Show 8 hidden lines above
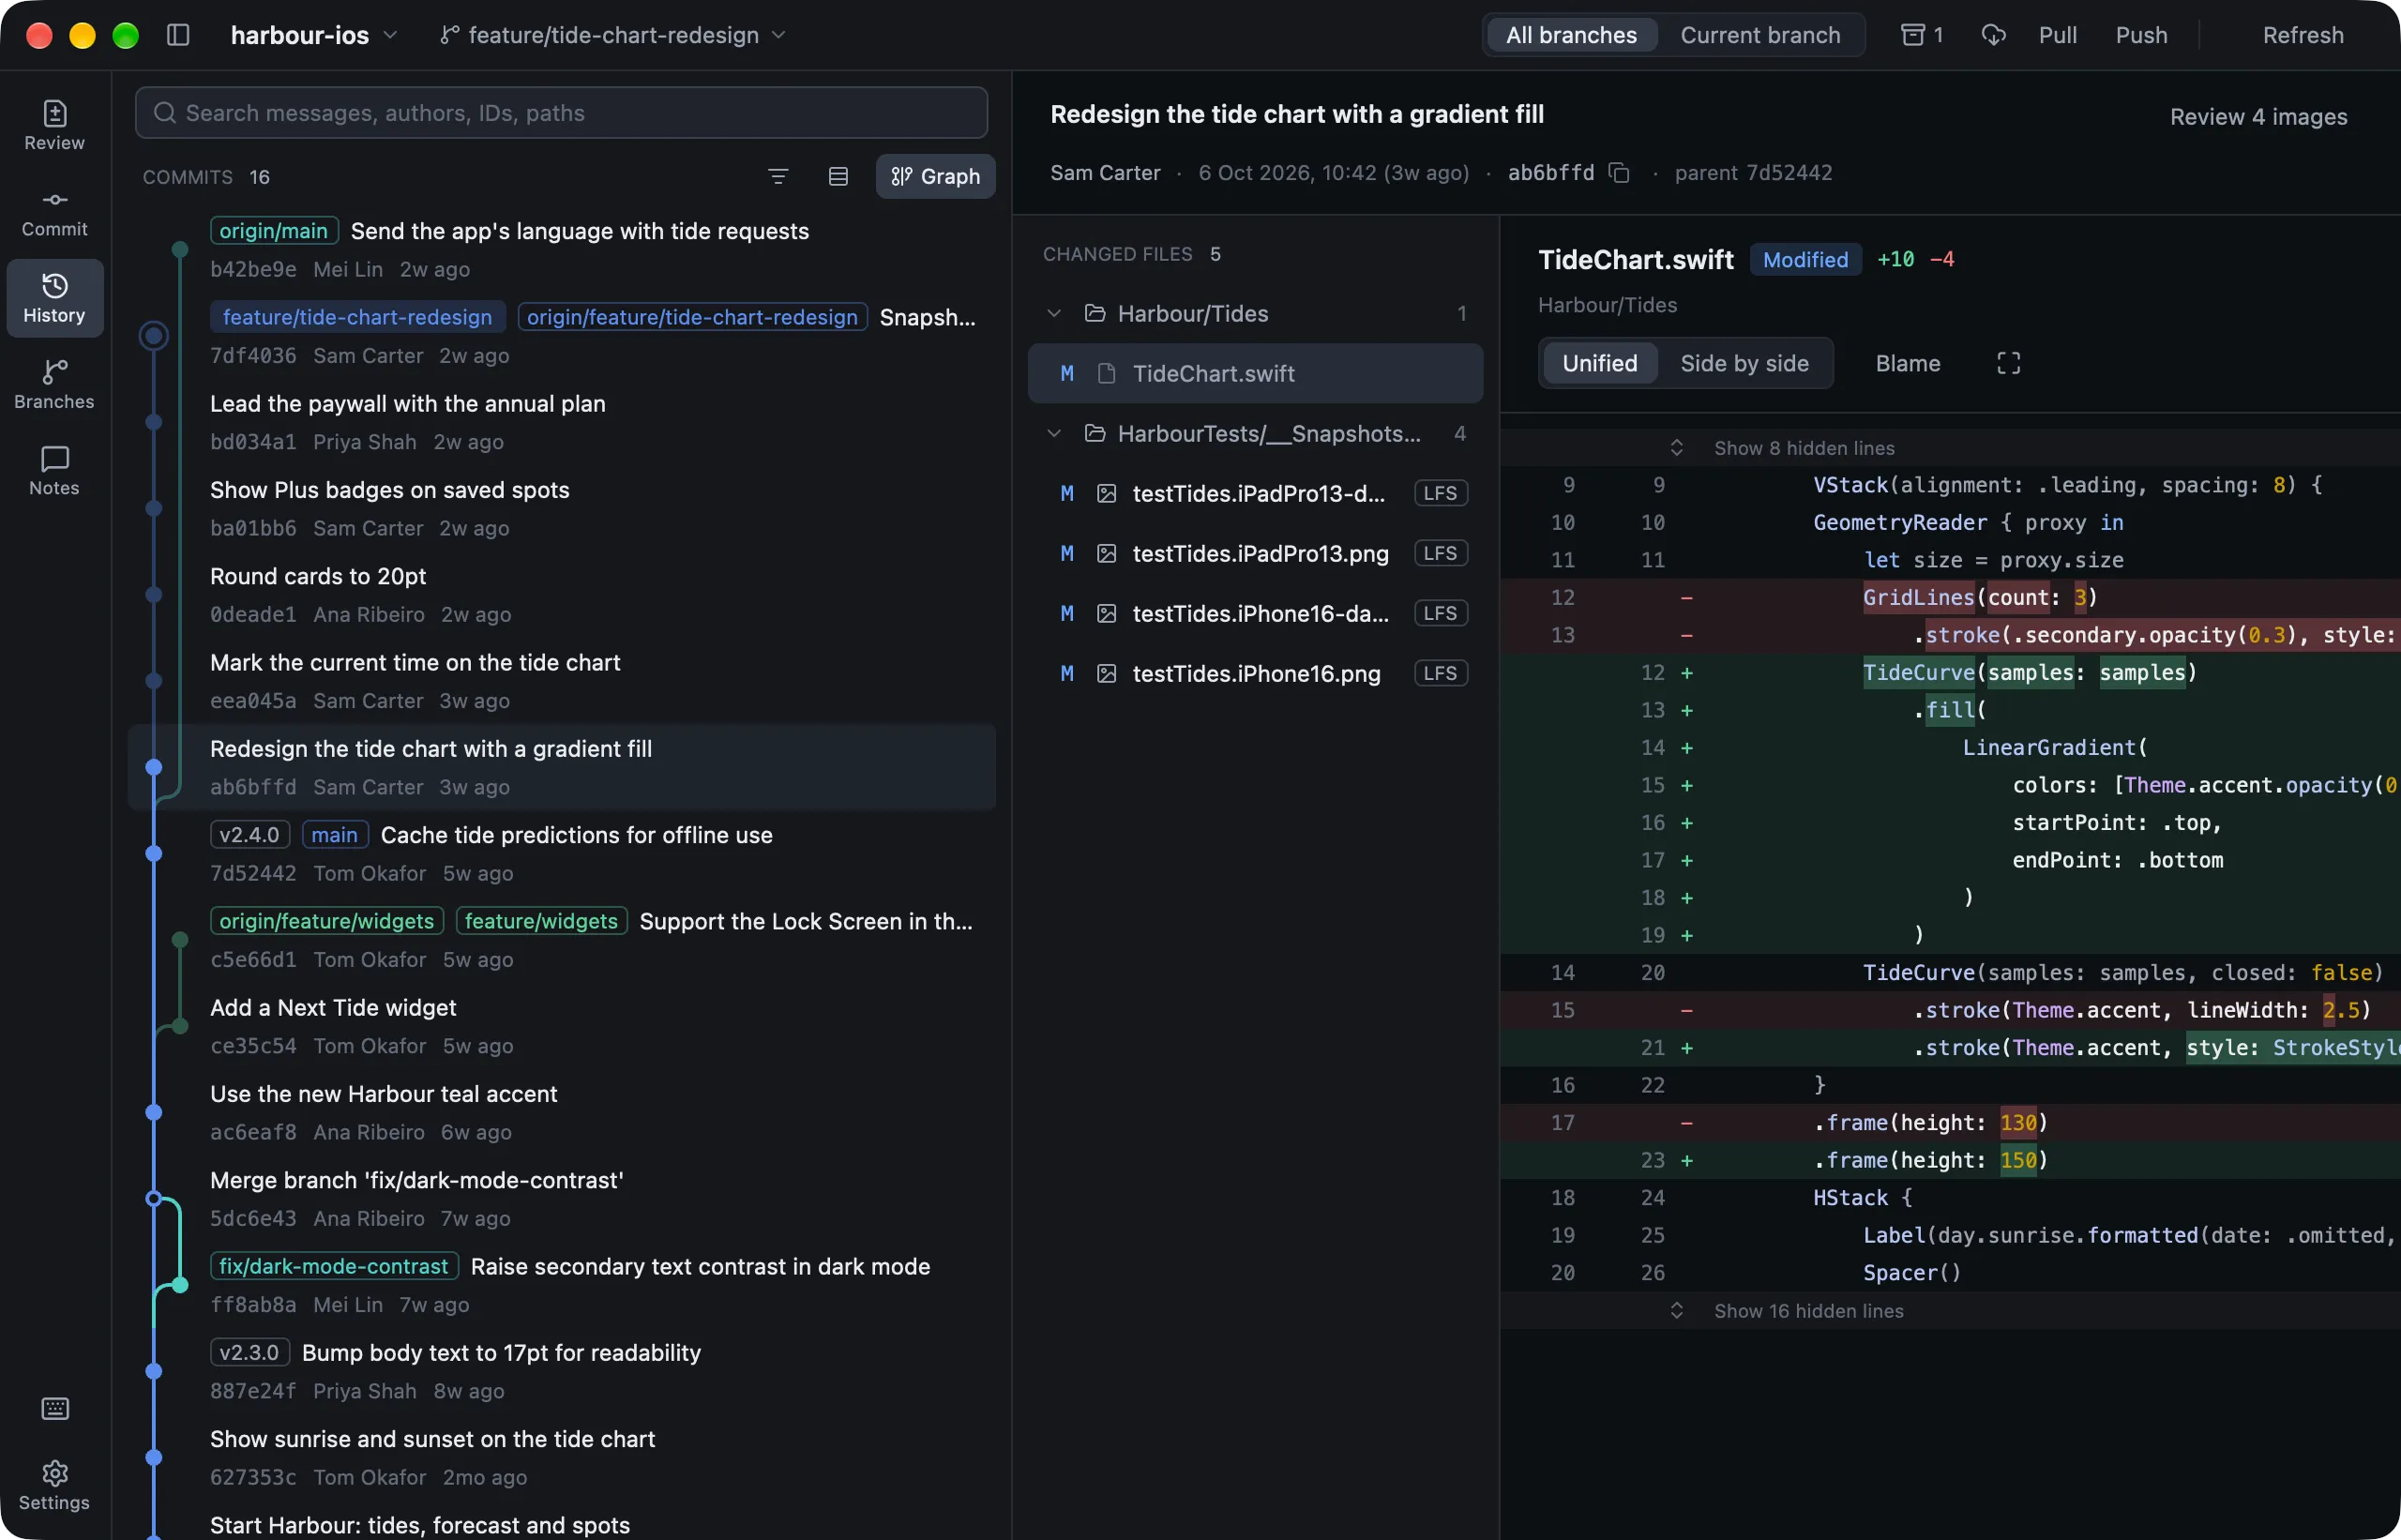The image size is (2401, 1540). pos(1803,448)
